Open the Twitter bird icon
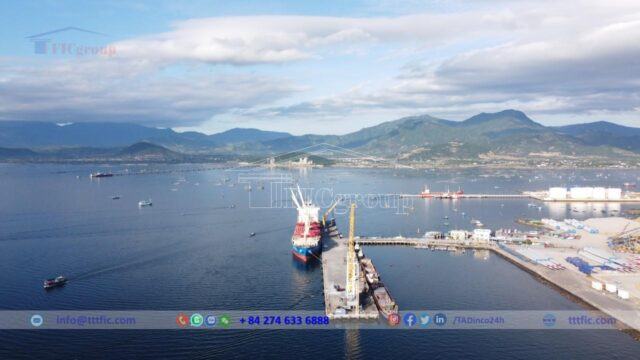The height and width of the screenshot is (360, 640). [425, 320]
